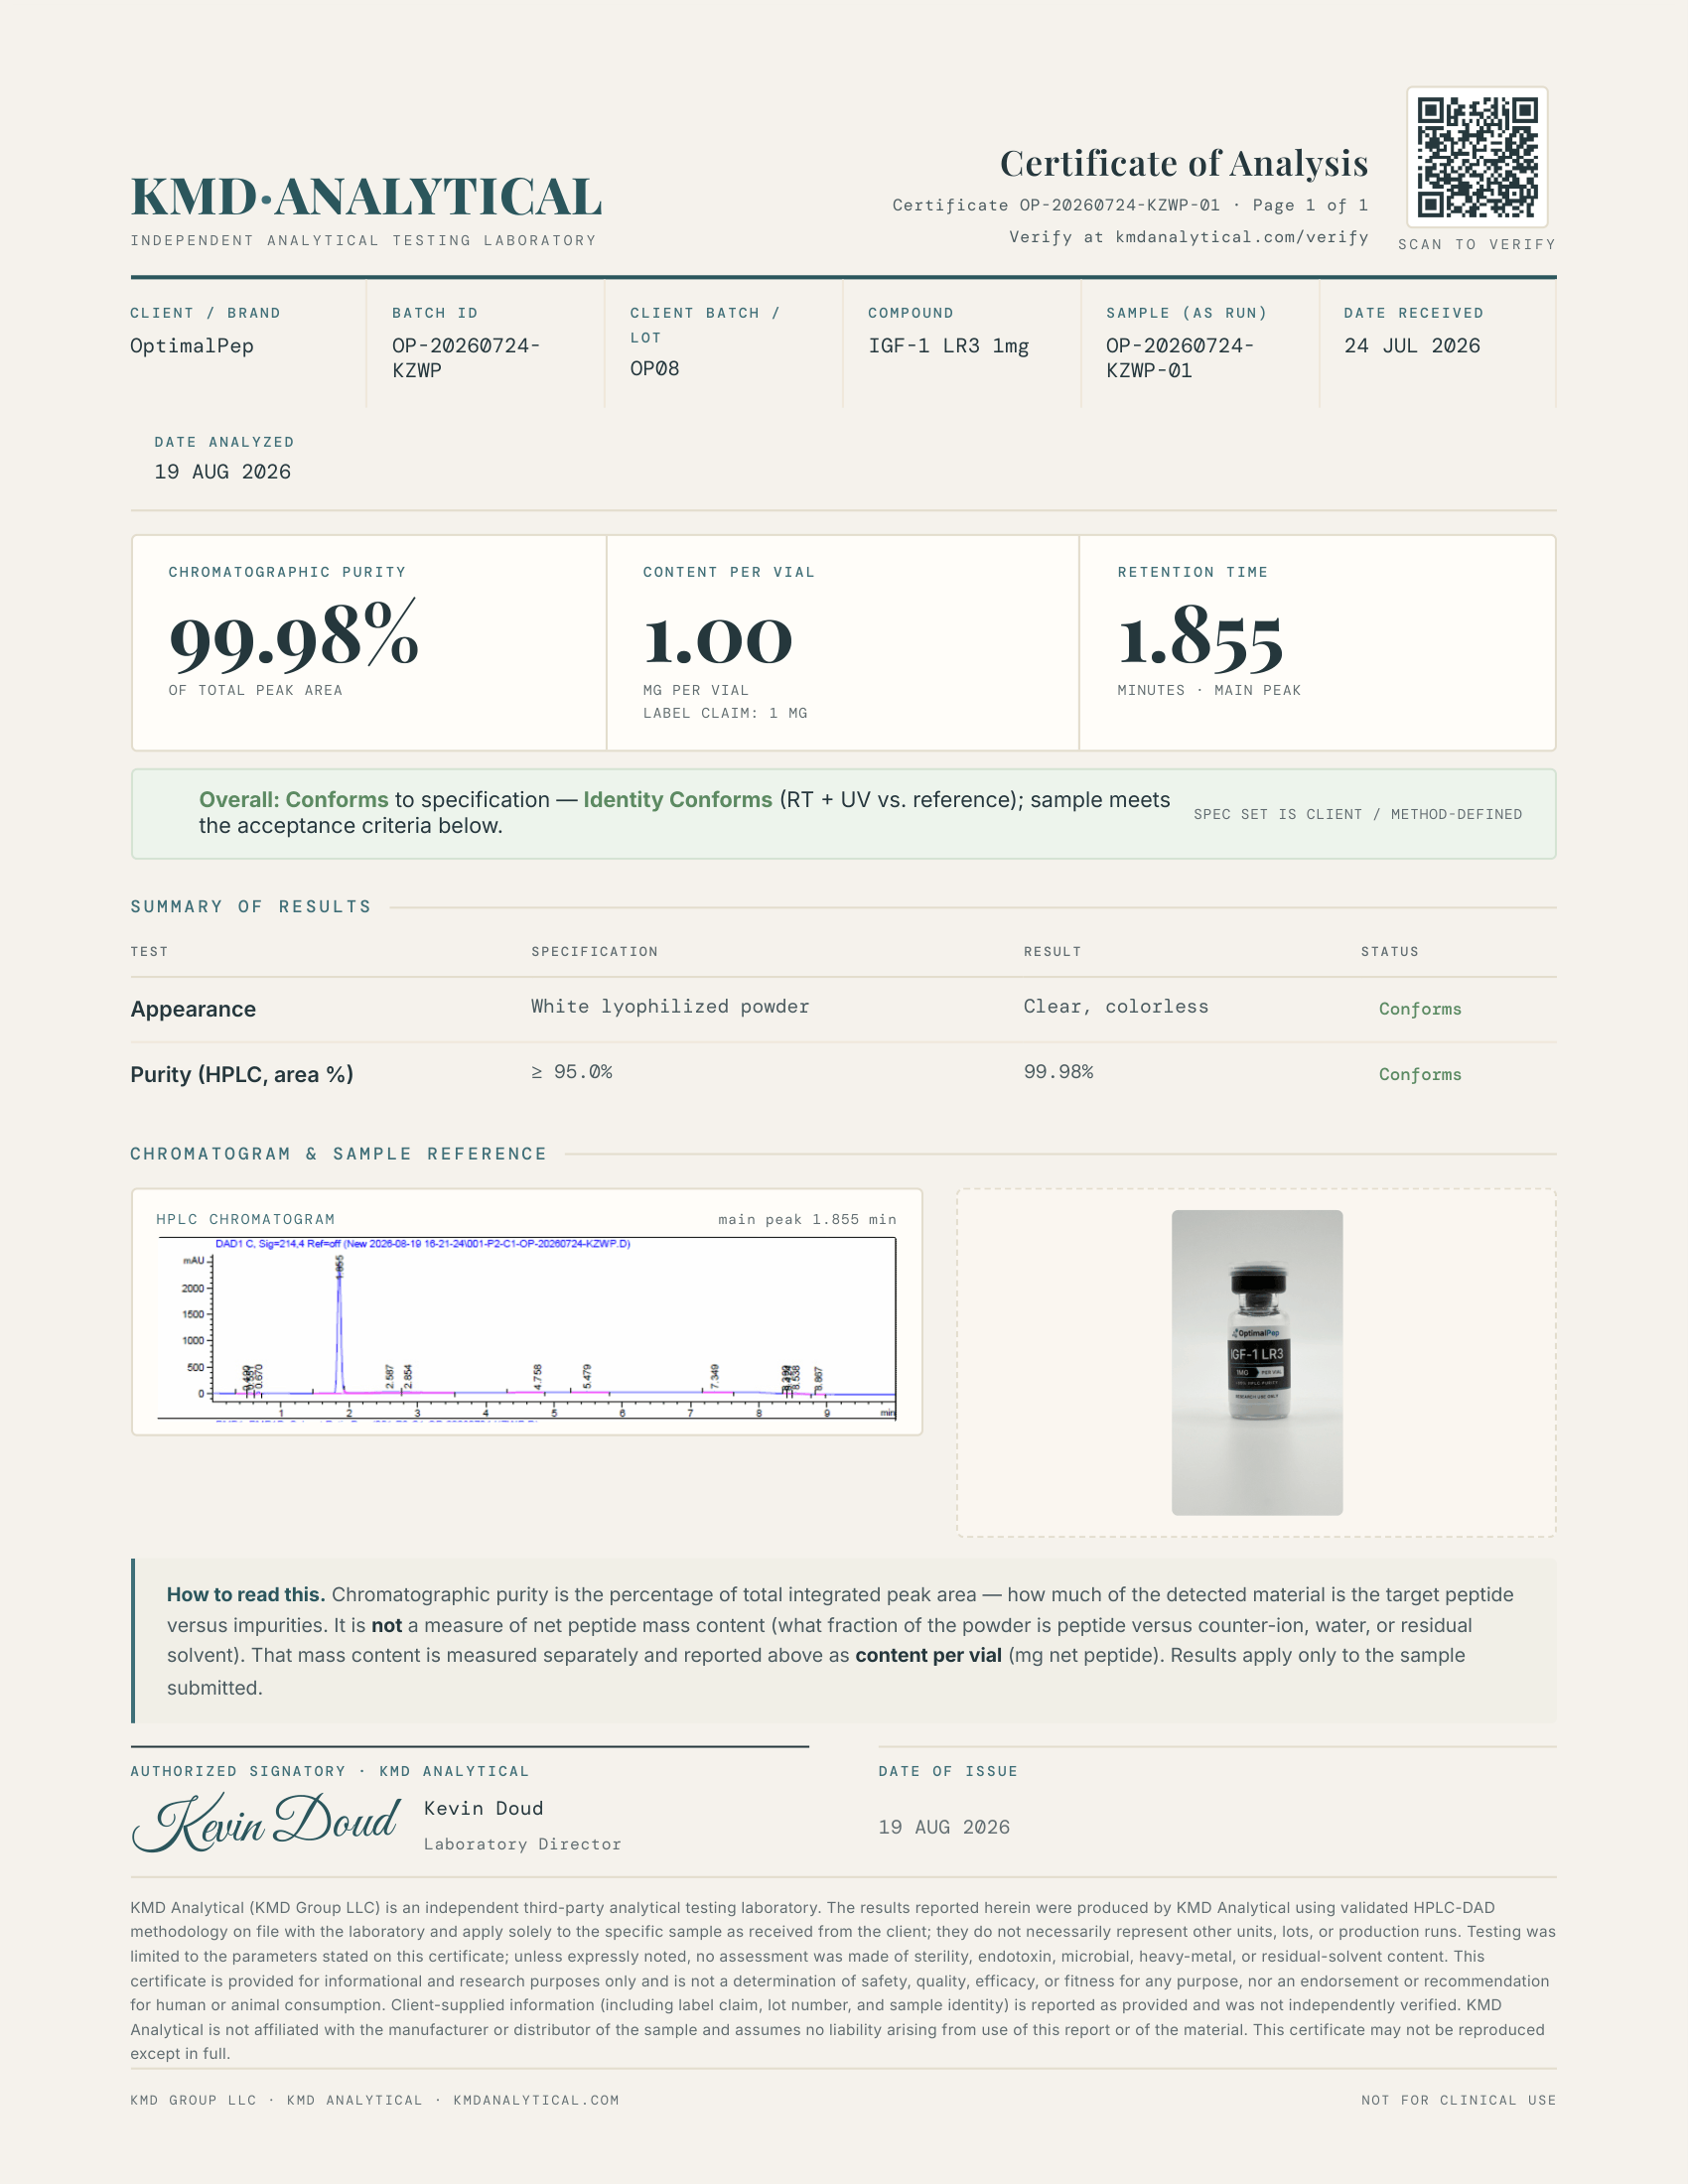Click the "RESULT" column header
Viewport: 1688px width, 2184px height.
(x=1052, y=951)
